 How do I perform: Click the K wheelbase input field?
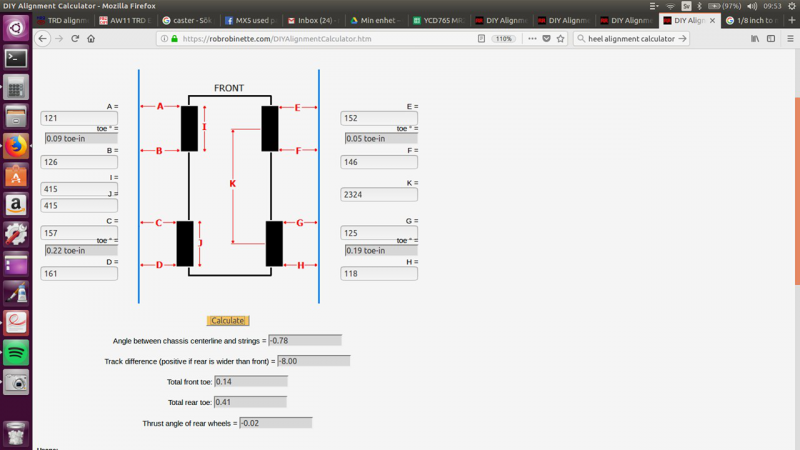point(379,194)
